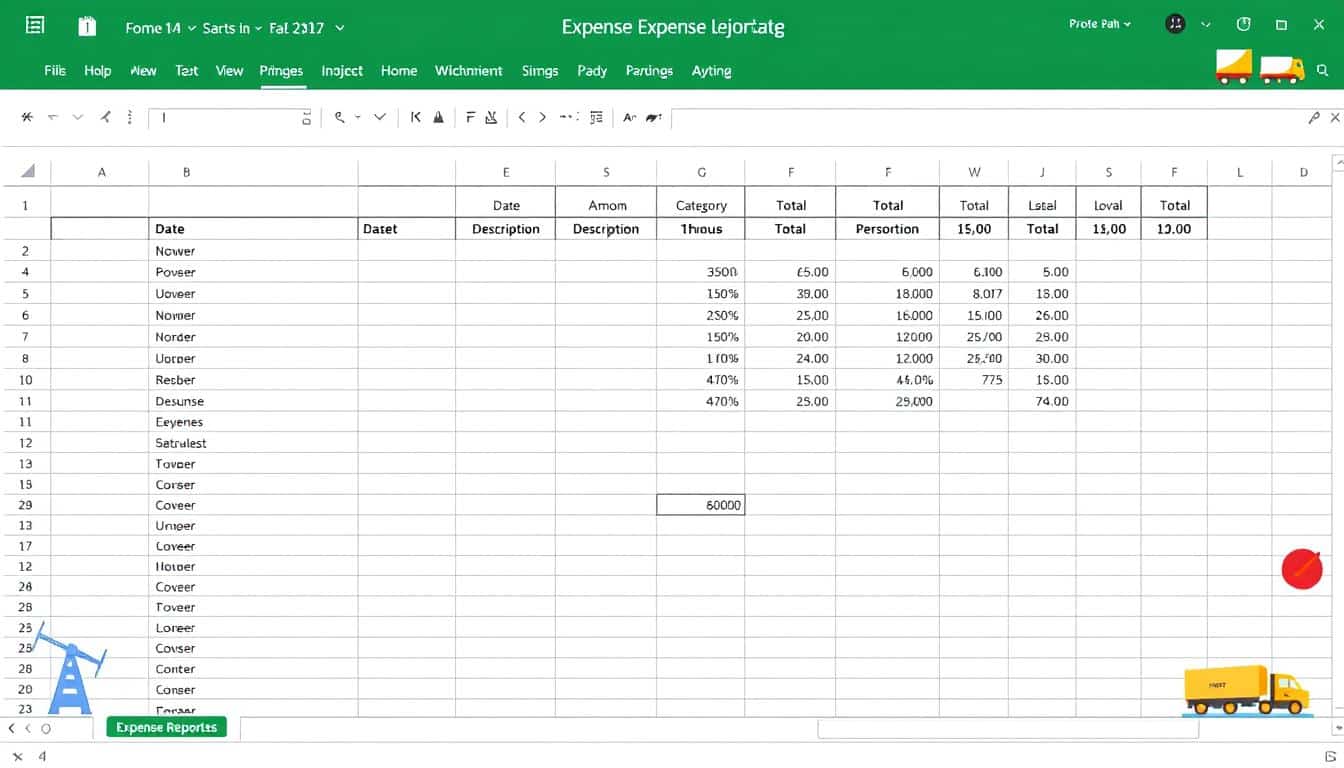This screenshot has height=768, width=1344.
Task: Click the smiley face account icon
Action: pos(1176,25)
